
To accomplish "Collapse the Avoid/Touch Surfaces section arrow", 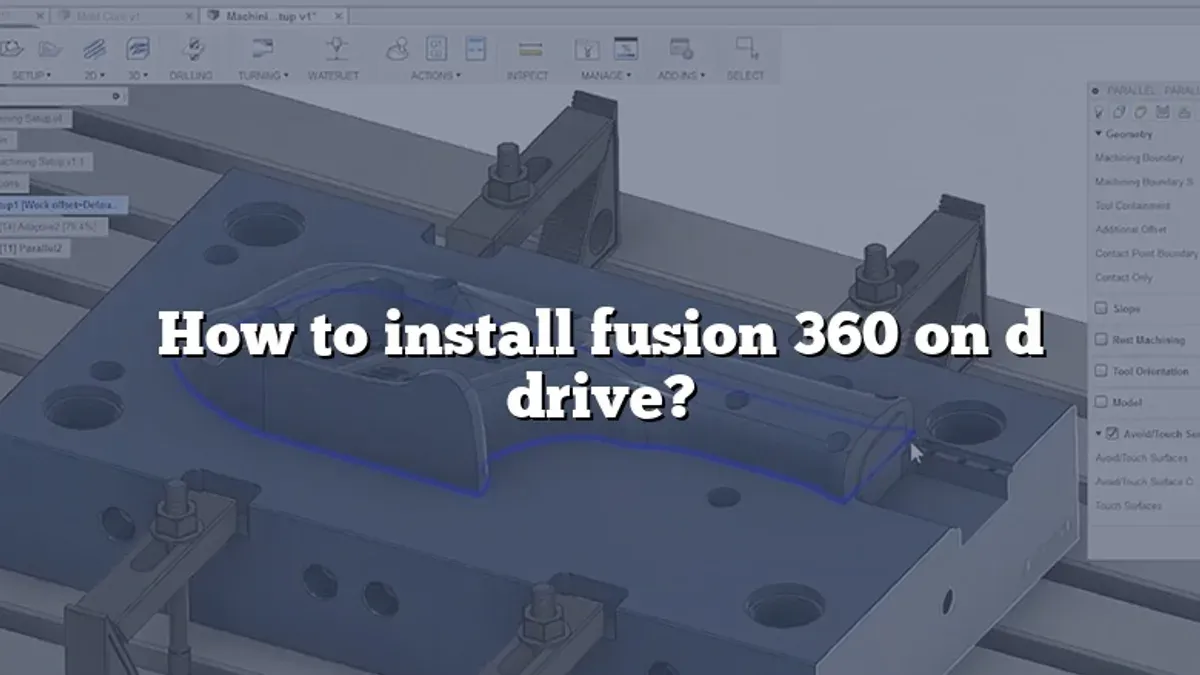I will 1099,434.
